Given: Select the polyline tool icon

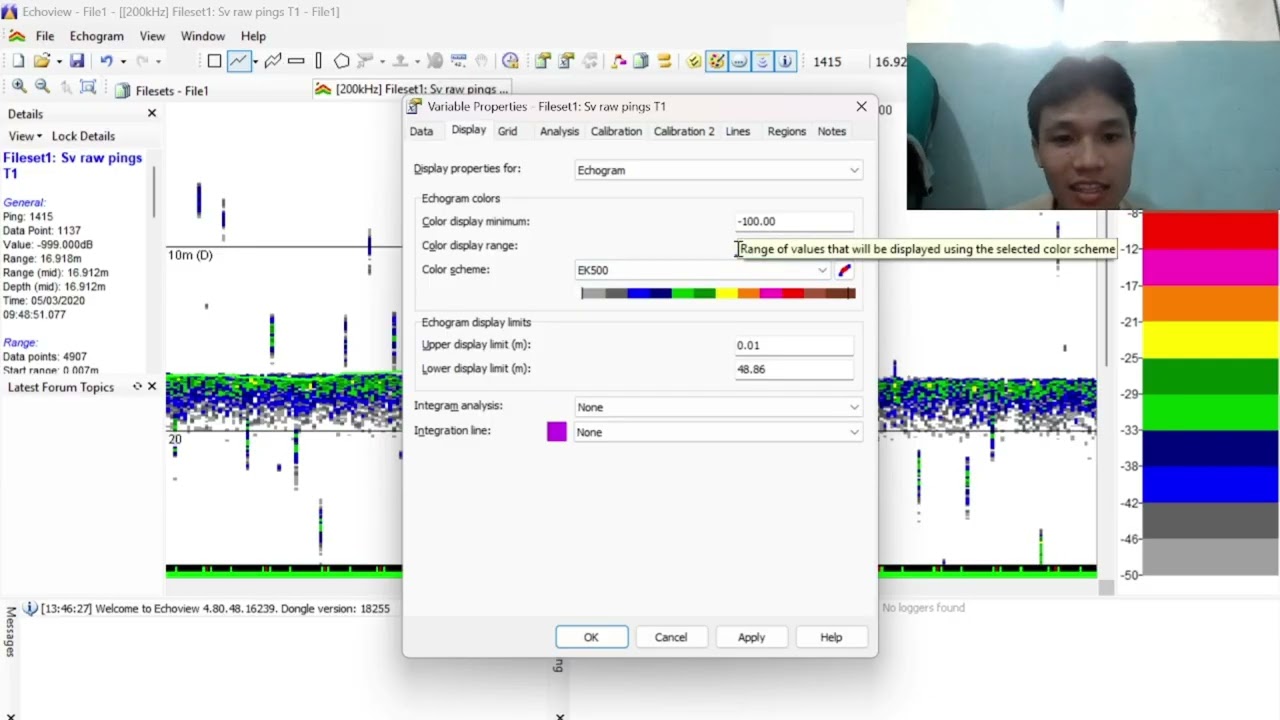Looking at the screenshot, I should (x=273, y=61).
